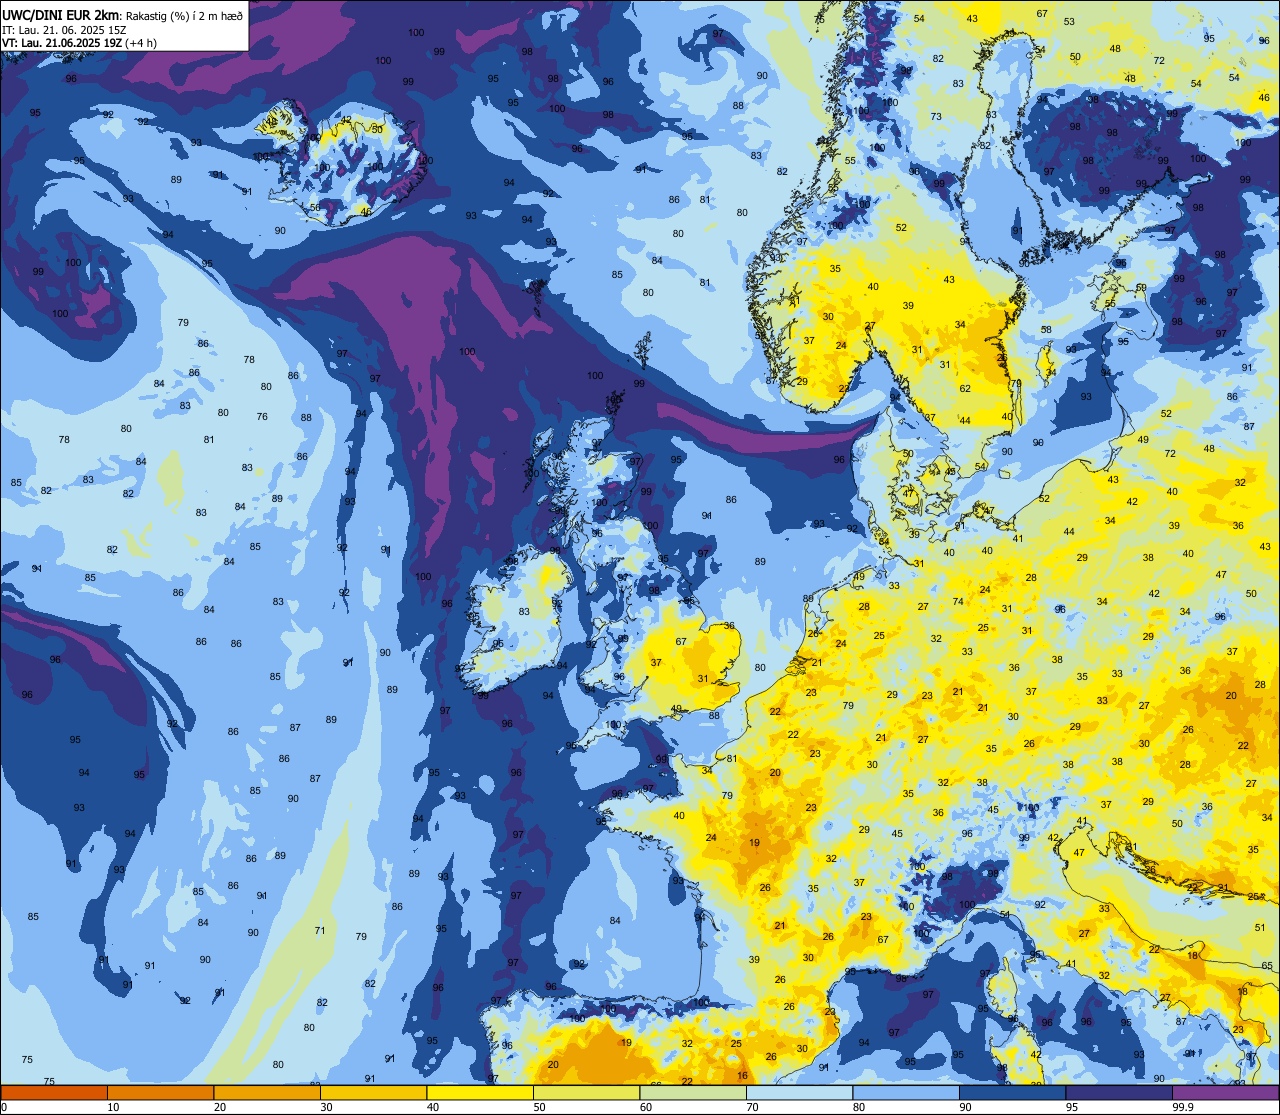The height and width of the screenshot is (1115, 1280).
Task: Click the humidity value '76' west of Ireland
Action: 262,416
